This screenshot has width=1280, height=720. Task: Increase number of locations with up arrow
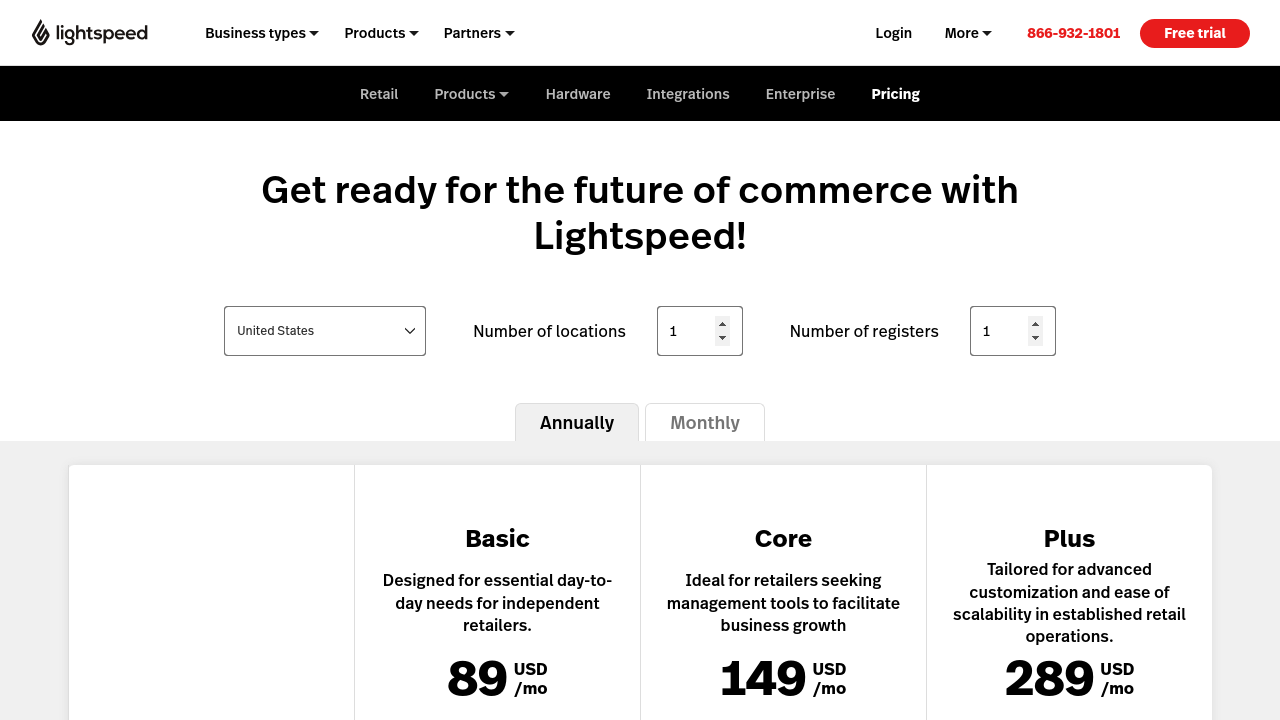722,324
